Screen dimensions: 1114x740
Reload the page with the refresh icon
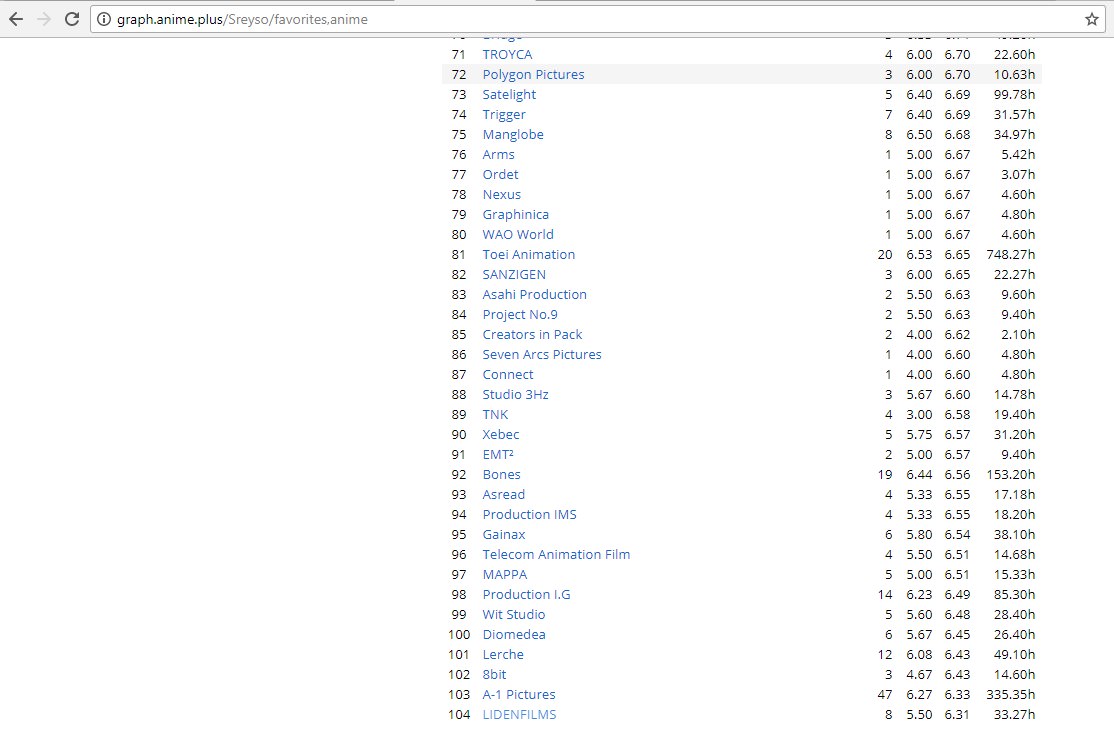(x=72, y=19)
